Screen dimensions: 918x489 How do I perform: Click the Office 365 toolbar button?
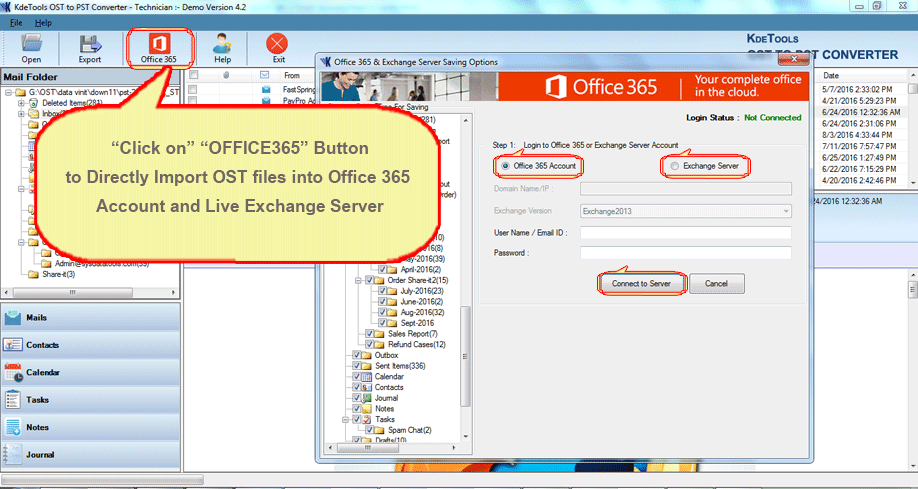(x=158, y=47)
